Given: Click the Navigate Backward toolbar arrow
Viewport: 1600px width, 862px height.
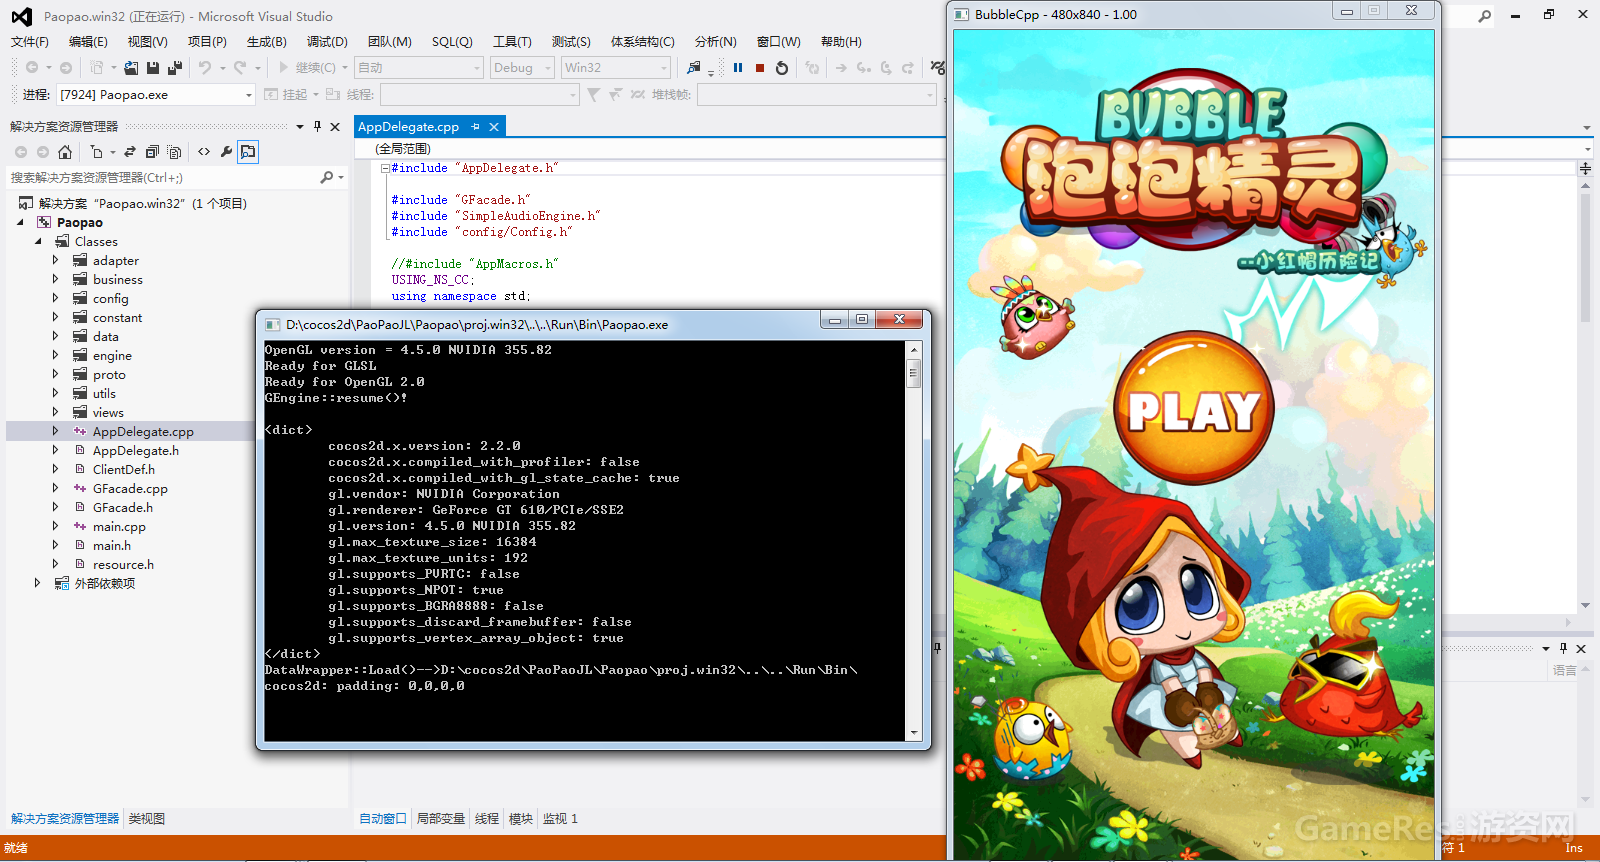Looking at the screenshot, I should pyautogui.click(x=32, y=67).
